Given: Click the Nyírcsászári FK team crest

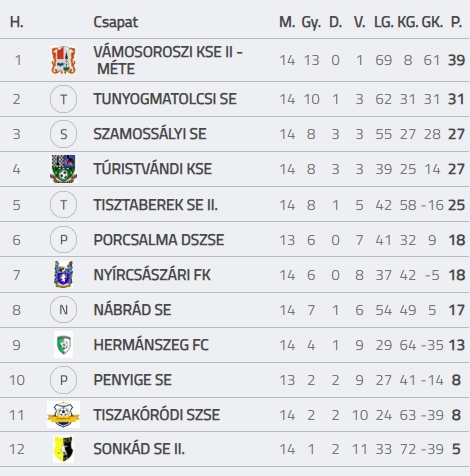Looking at the screenshot, I should [63, 275].
